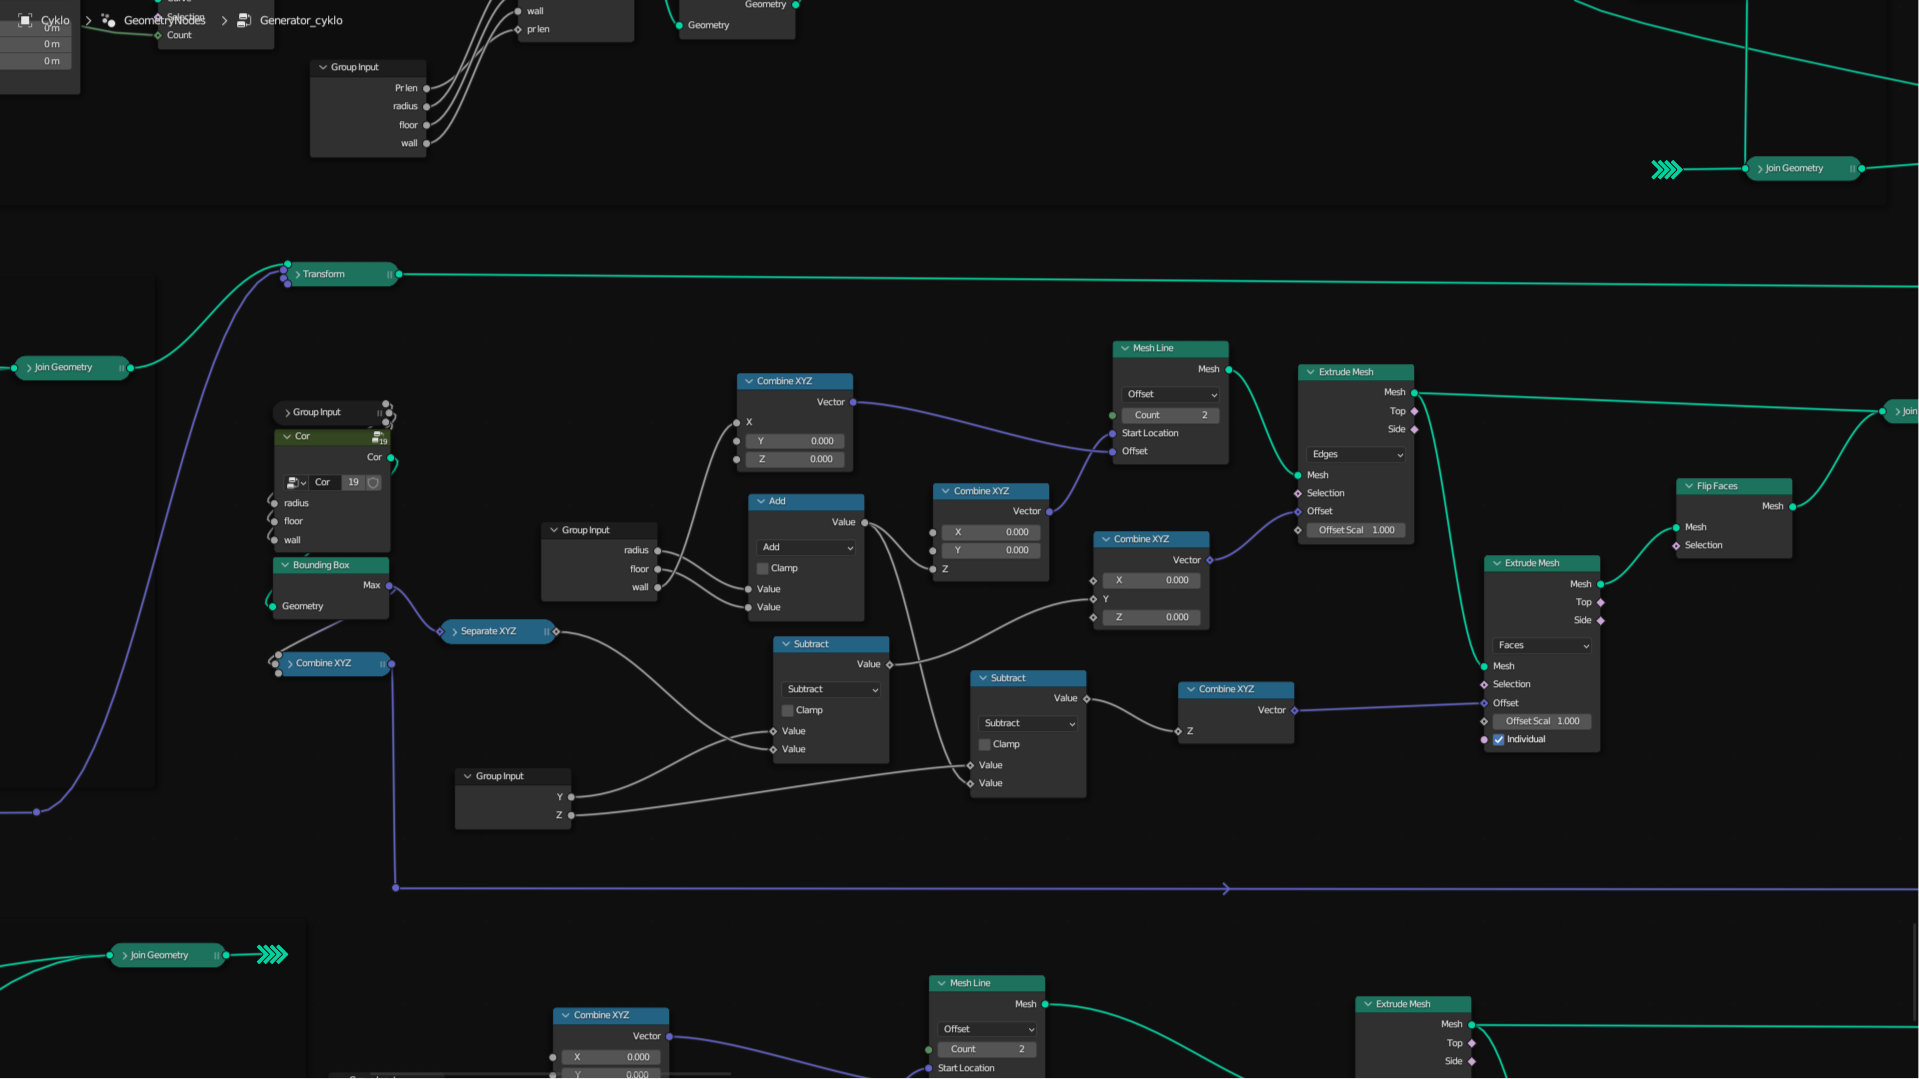1919x1079 pixels.
Task: Click the collapsed Transform node
Action: [340, 274]
